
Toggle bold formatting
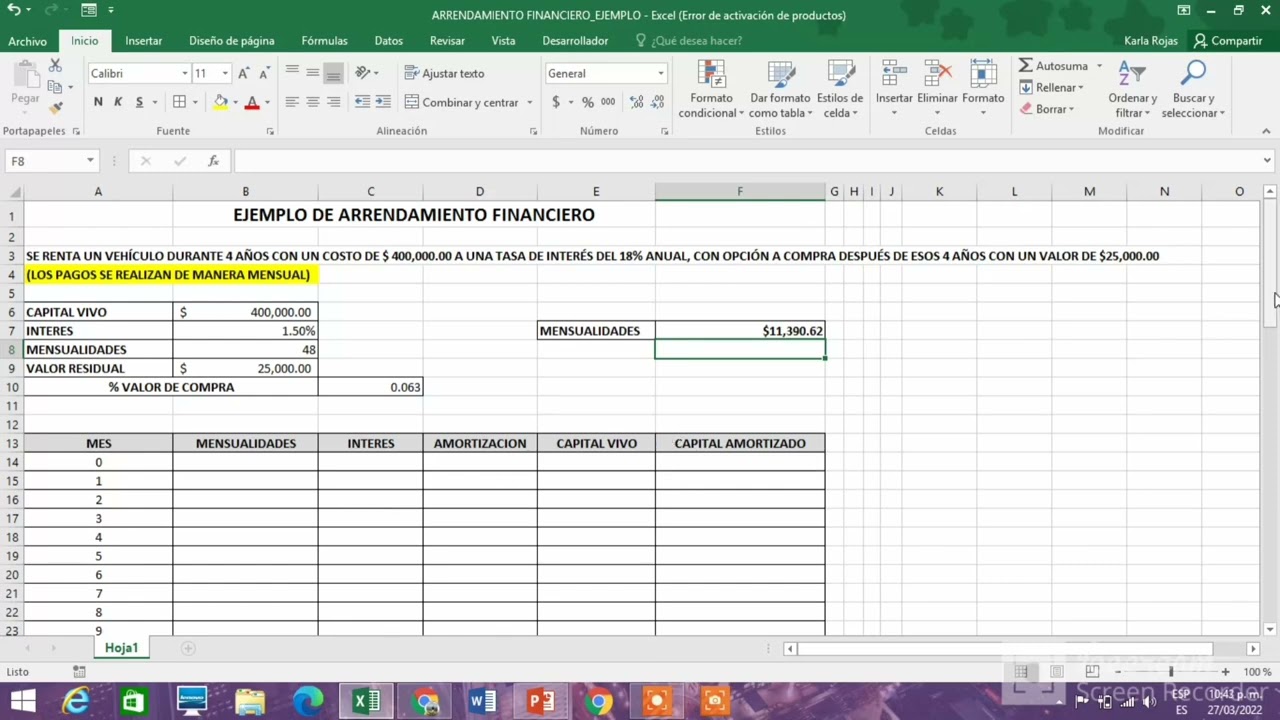pyautogui.click(x=98, y=102)
